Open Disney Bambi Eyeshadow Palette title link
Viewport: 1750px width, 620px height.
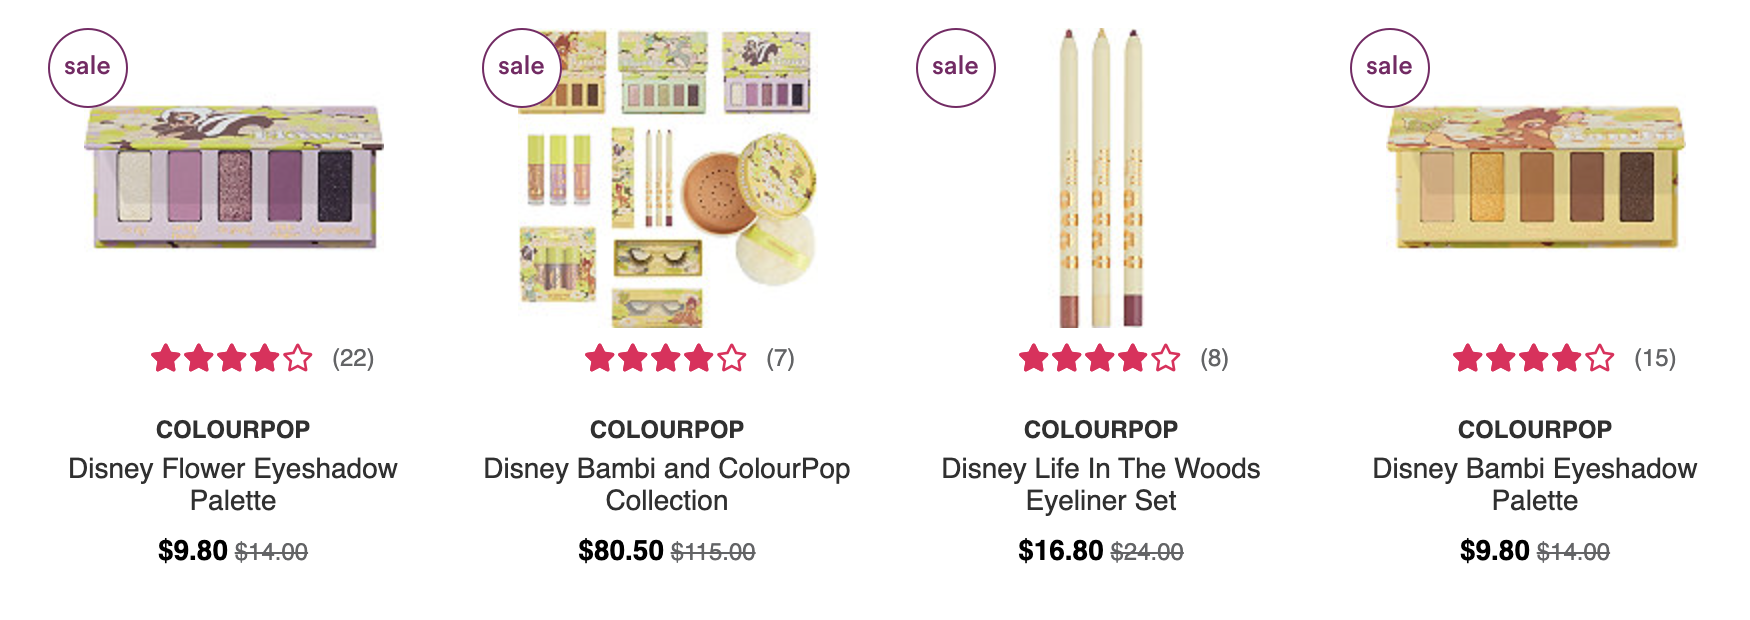click(1535, 484)
